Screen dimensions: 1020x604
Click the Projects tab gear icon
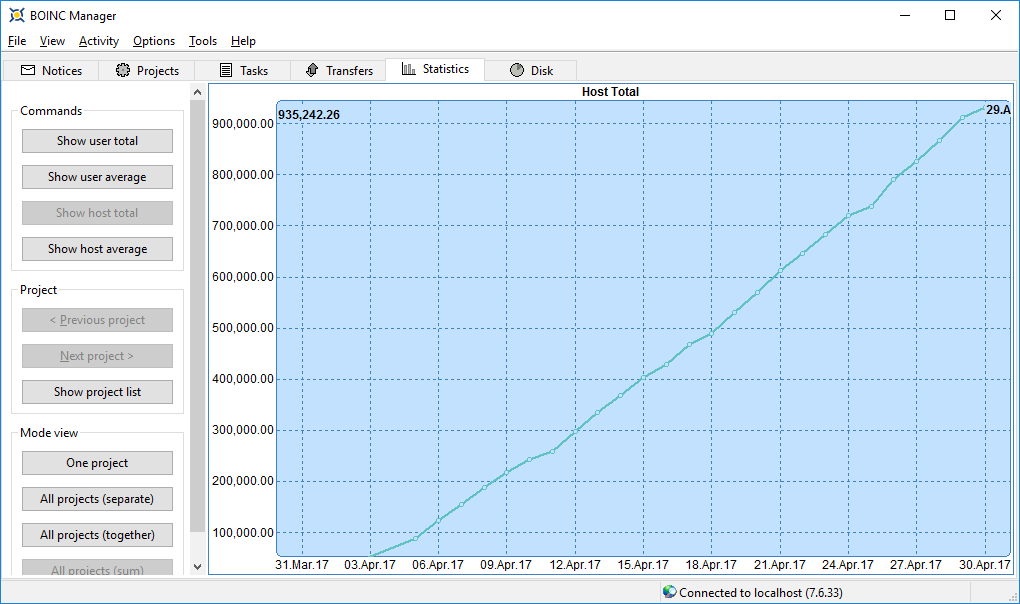tap(122, 70)
